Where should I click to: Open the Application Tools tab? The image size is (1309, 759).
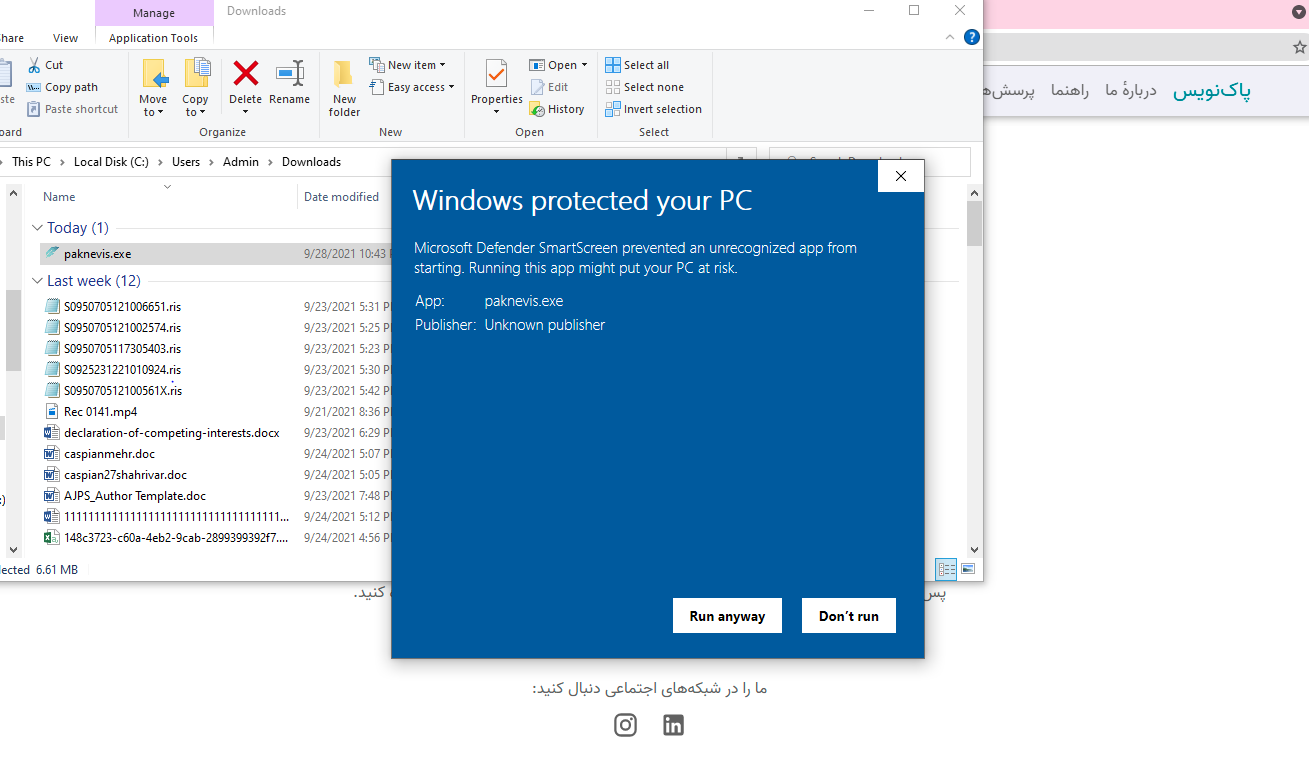(x=153, y=38)
